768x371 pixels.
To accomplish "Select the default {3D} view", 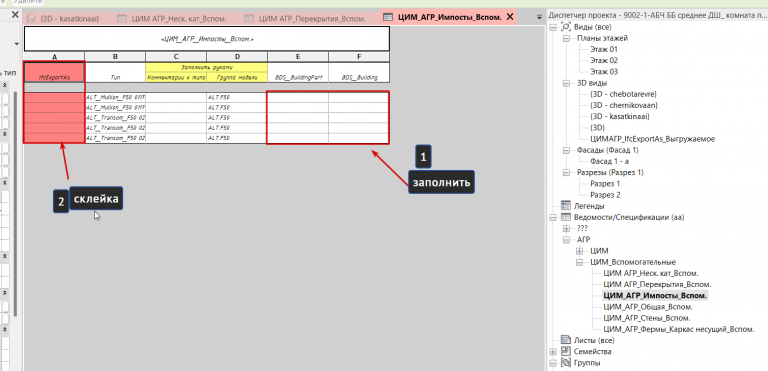I will [598, 128].
